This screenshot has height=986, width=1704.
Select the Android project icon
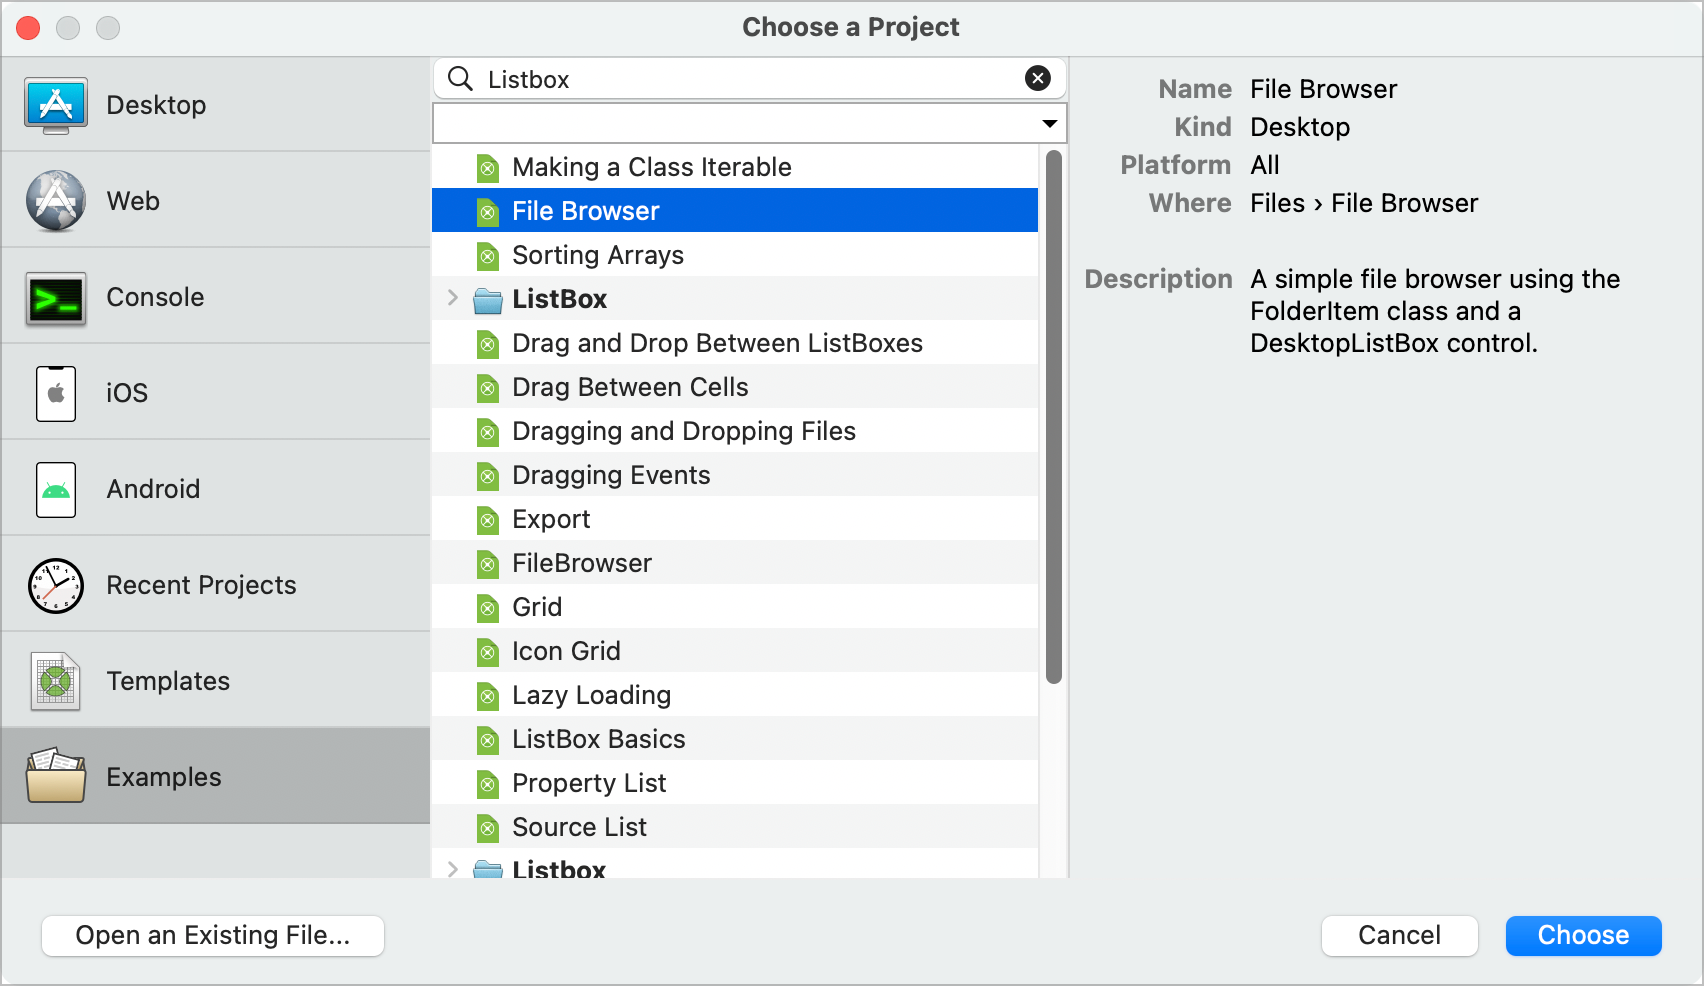56,489
